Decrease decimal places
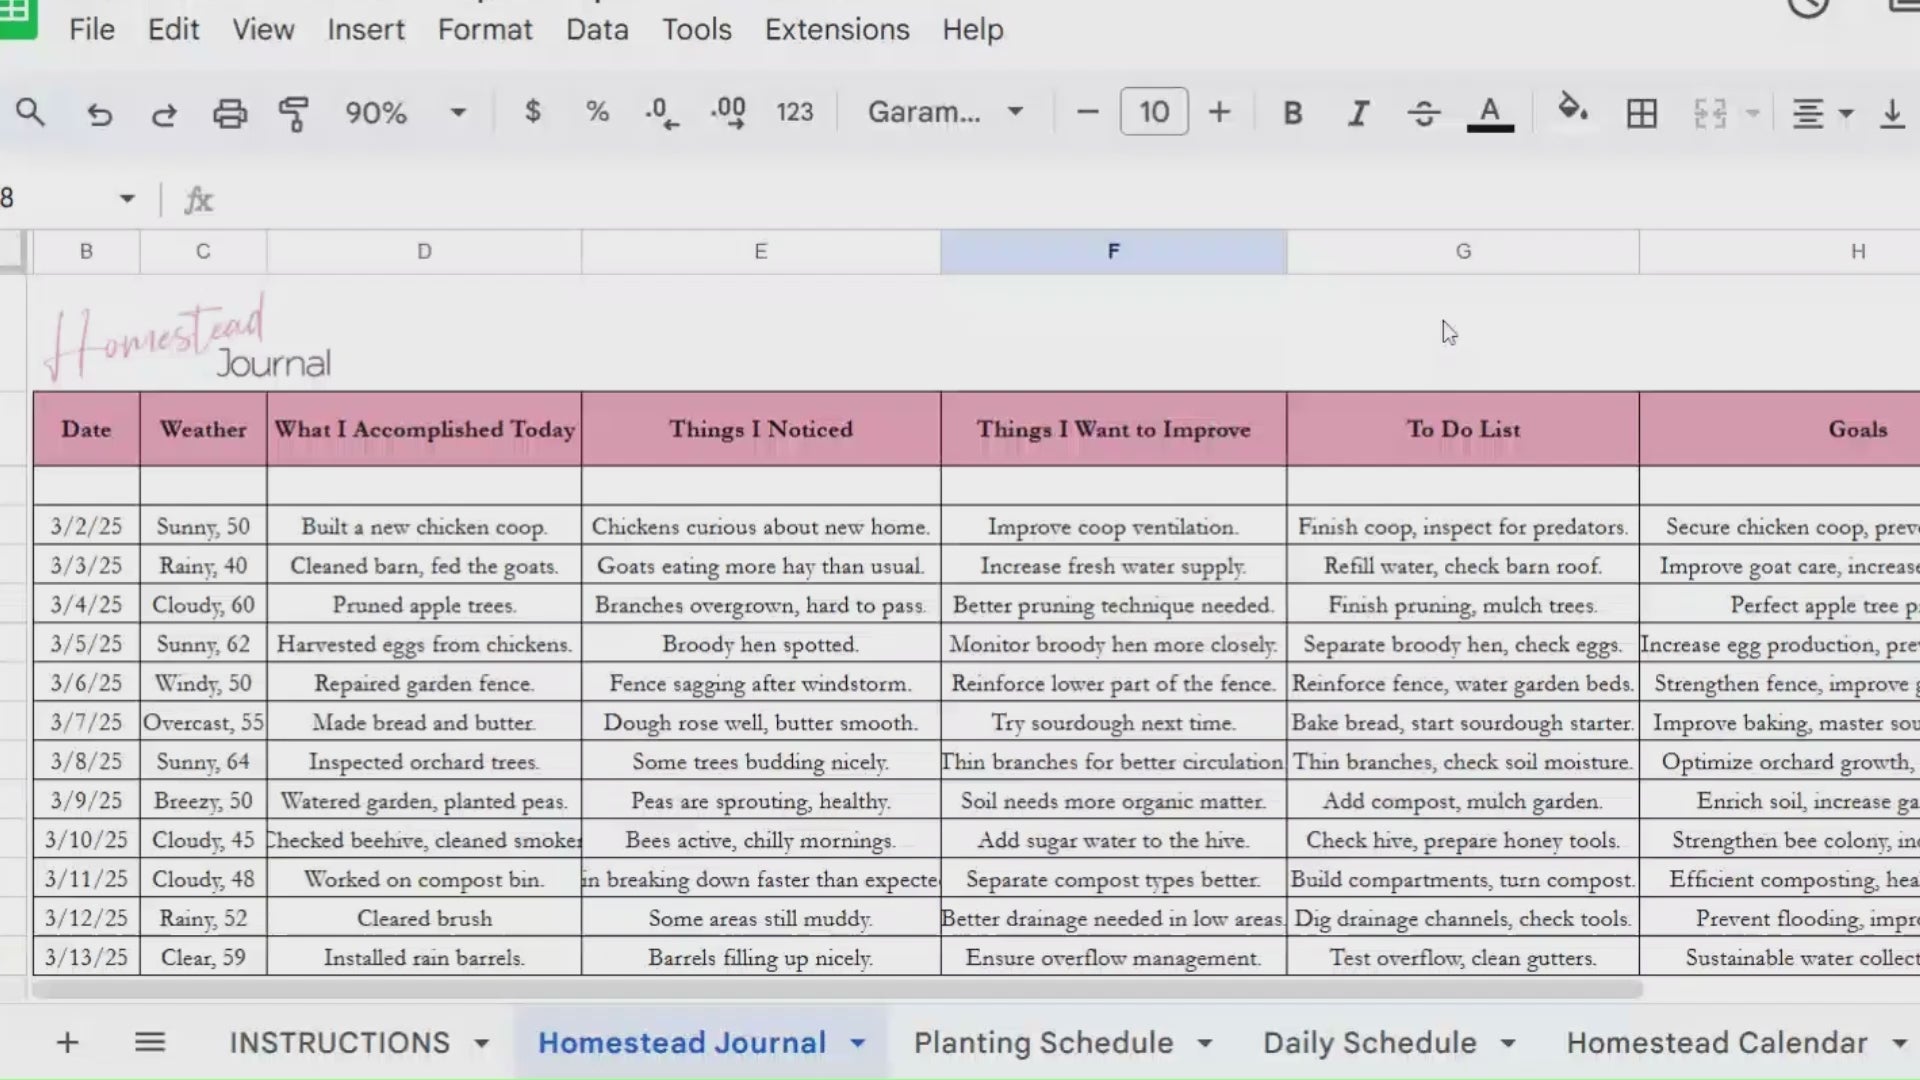The image size is (1920, 1080). click(x=660, y=112)
